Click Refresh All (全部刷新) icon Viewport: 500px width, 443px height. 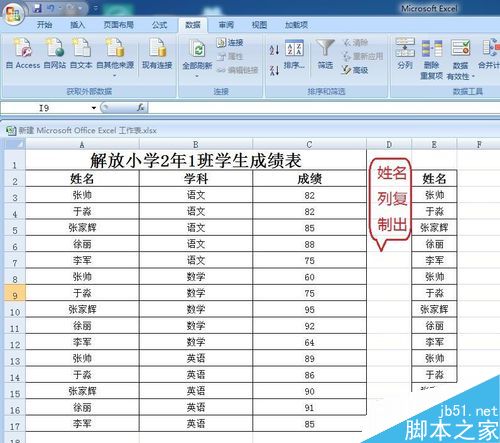197,49
